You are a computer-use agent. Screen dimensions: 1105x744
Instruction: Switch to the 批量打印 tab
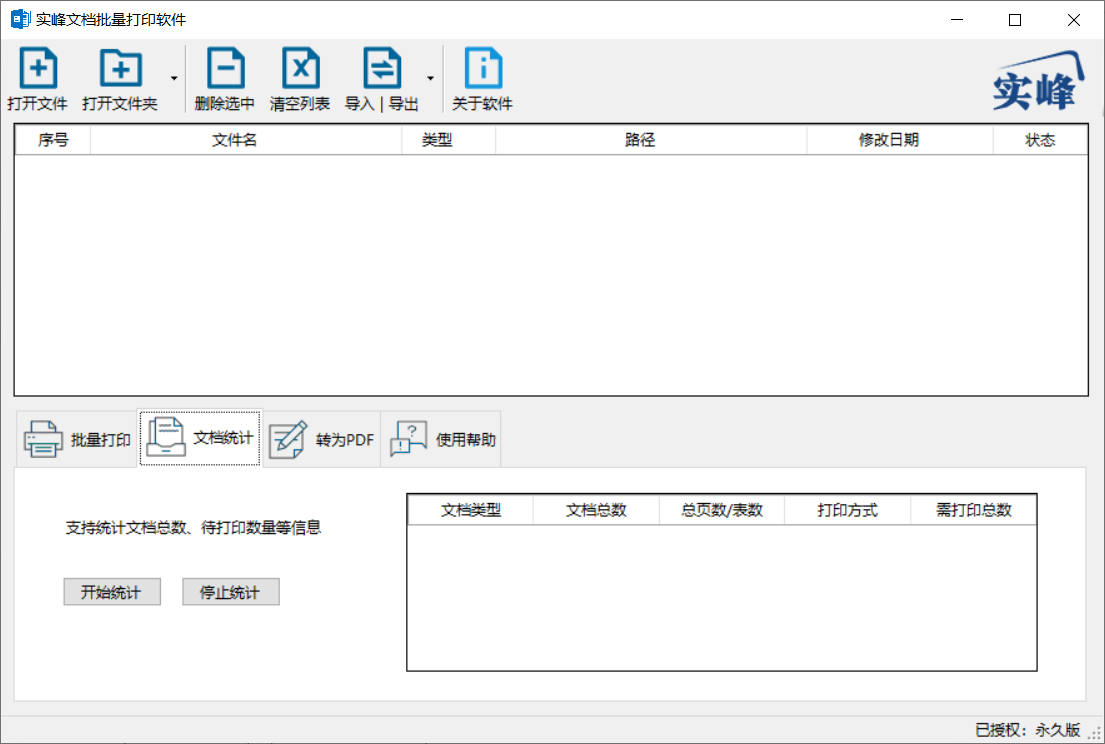(x=75, y=437)
